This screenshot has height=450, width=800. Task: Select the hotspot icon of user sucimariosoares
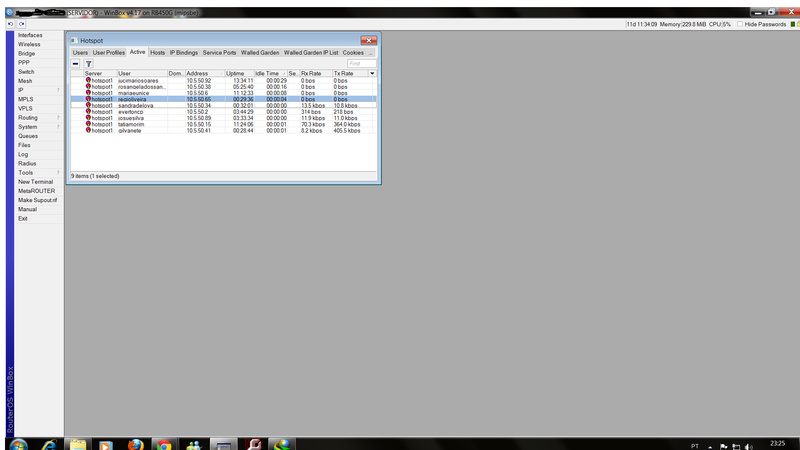[x=88, y=80]
